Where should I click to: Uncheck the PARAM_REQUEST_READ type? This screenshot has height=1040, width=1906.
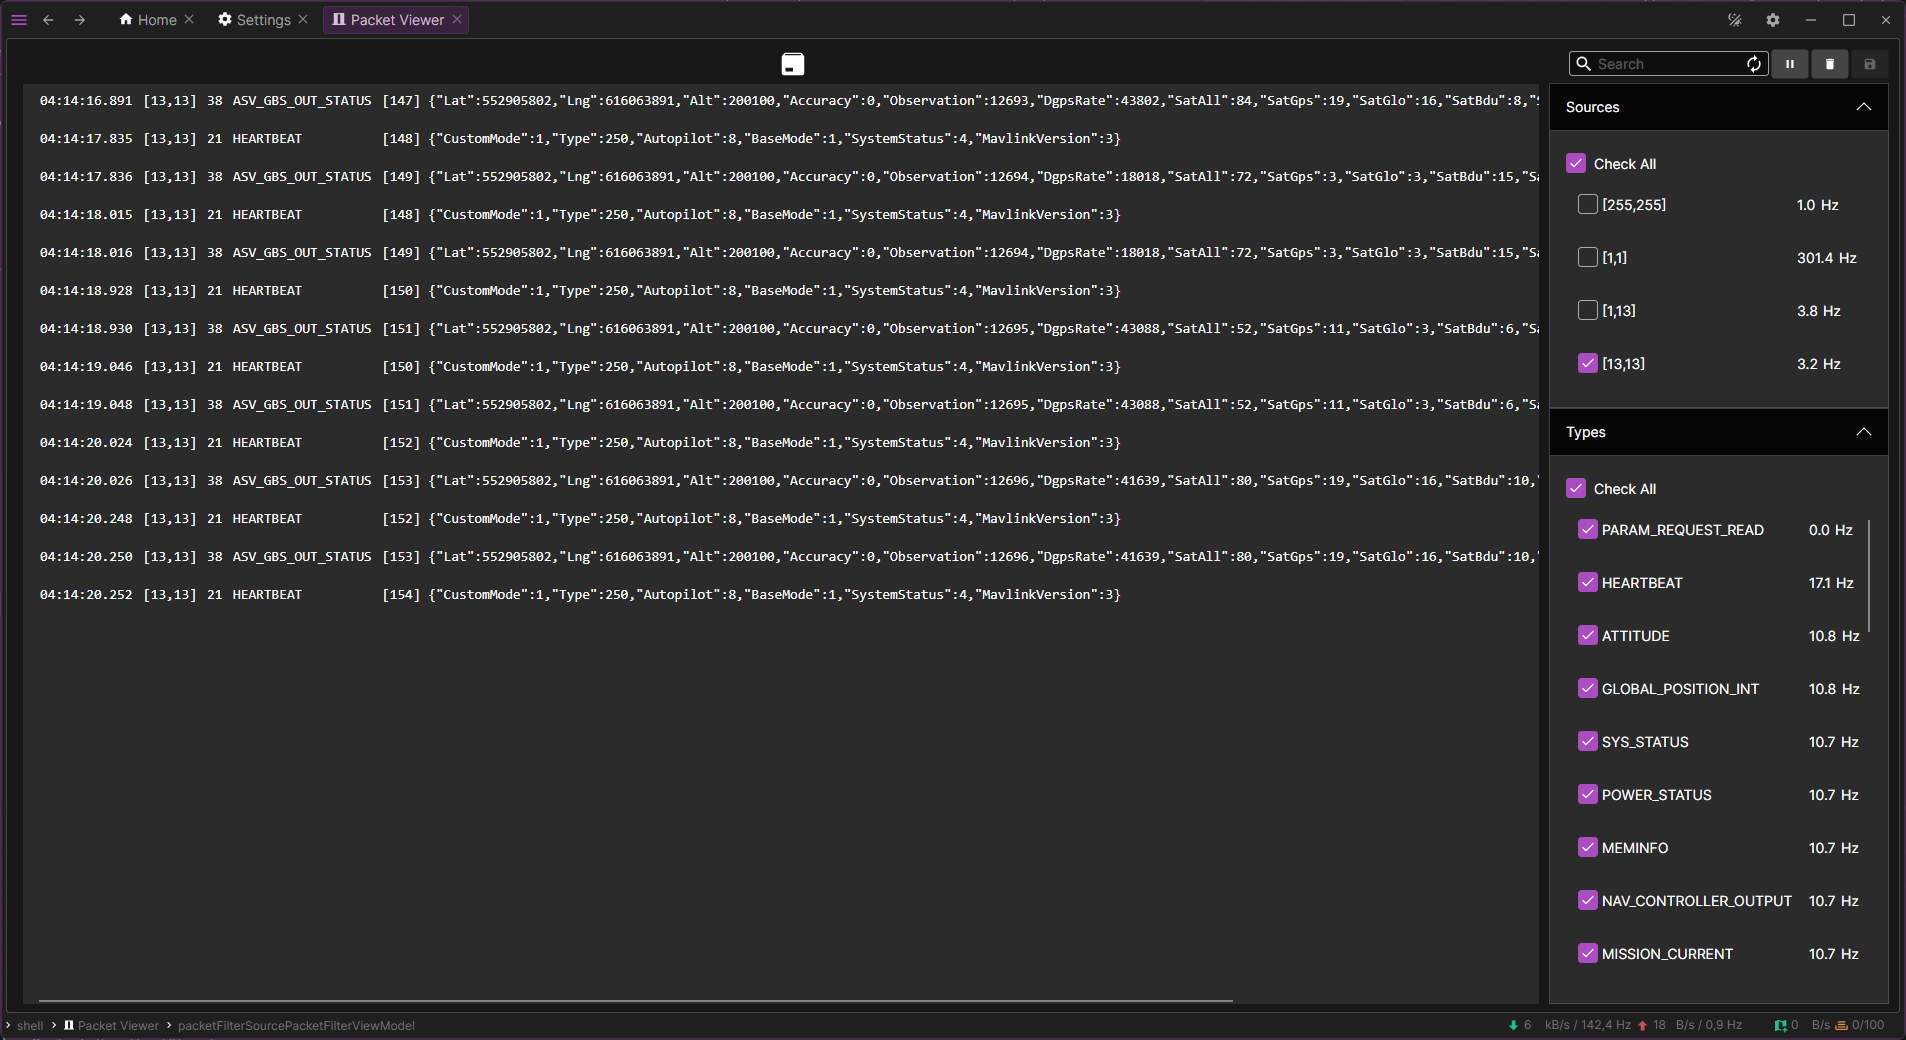tap(1588, 529)
